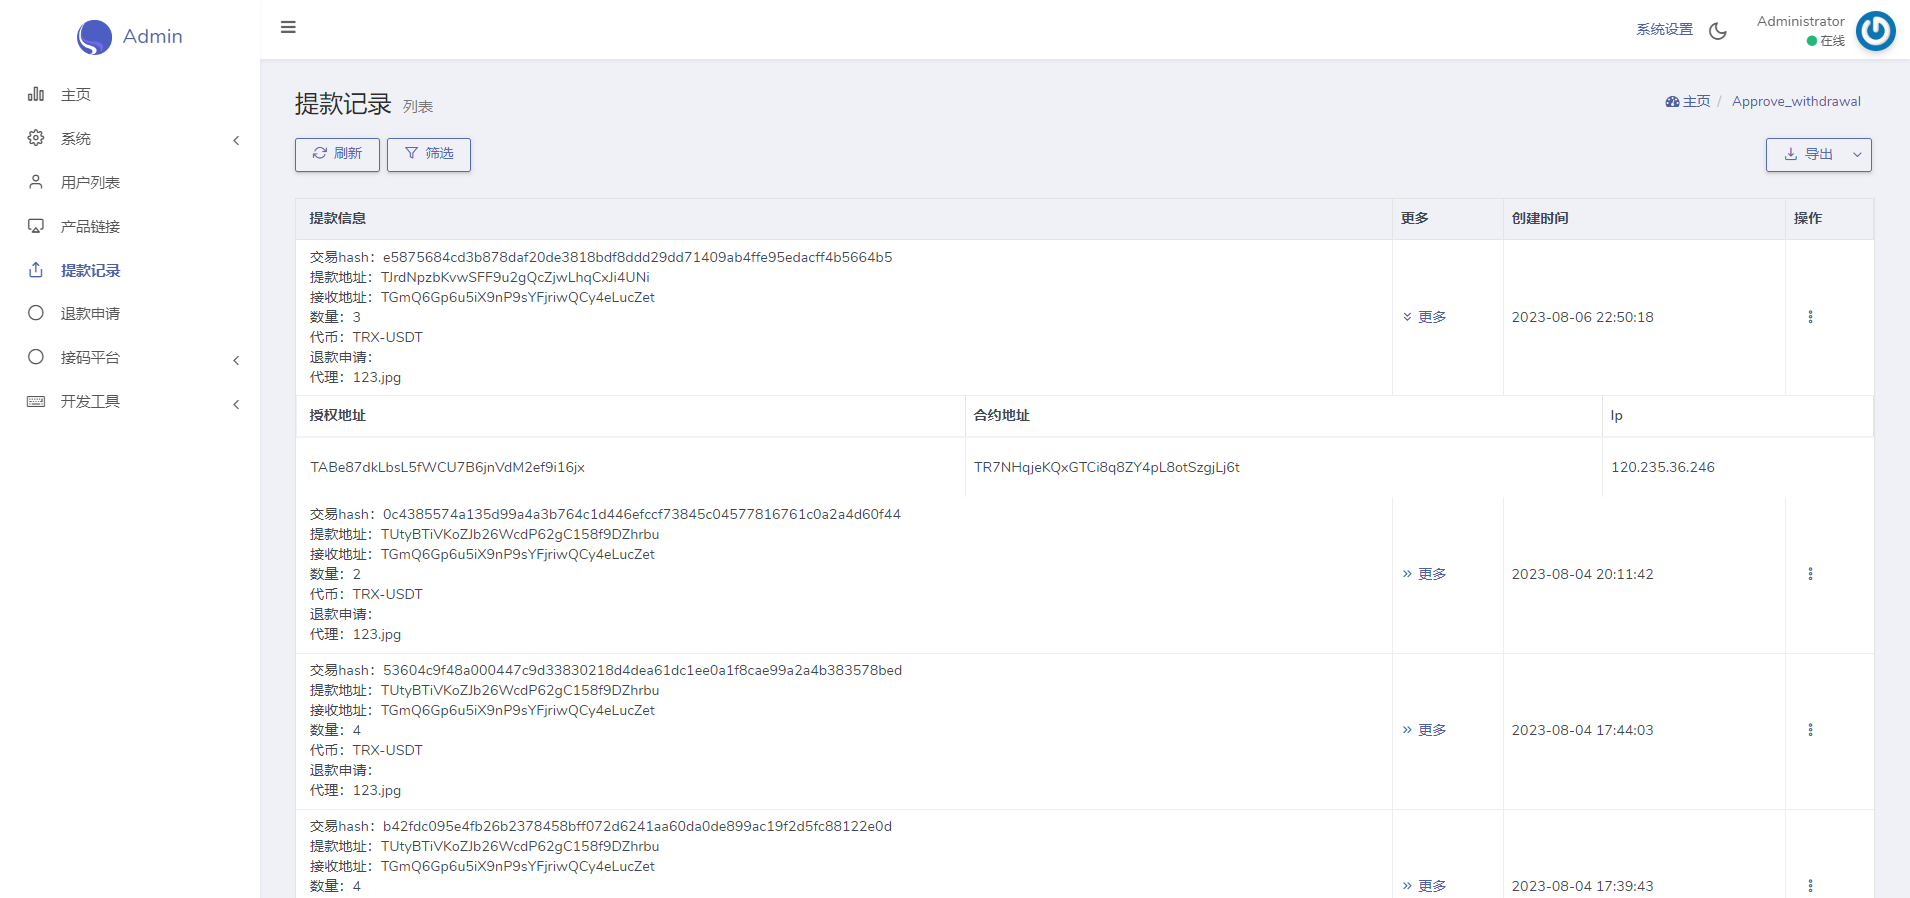The image size is (1910, 898).
Task: Click the 主页 breadcrumb link
Action: pos(1689,102)
